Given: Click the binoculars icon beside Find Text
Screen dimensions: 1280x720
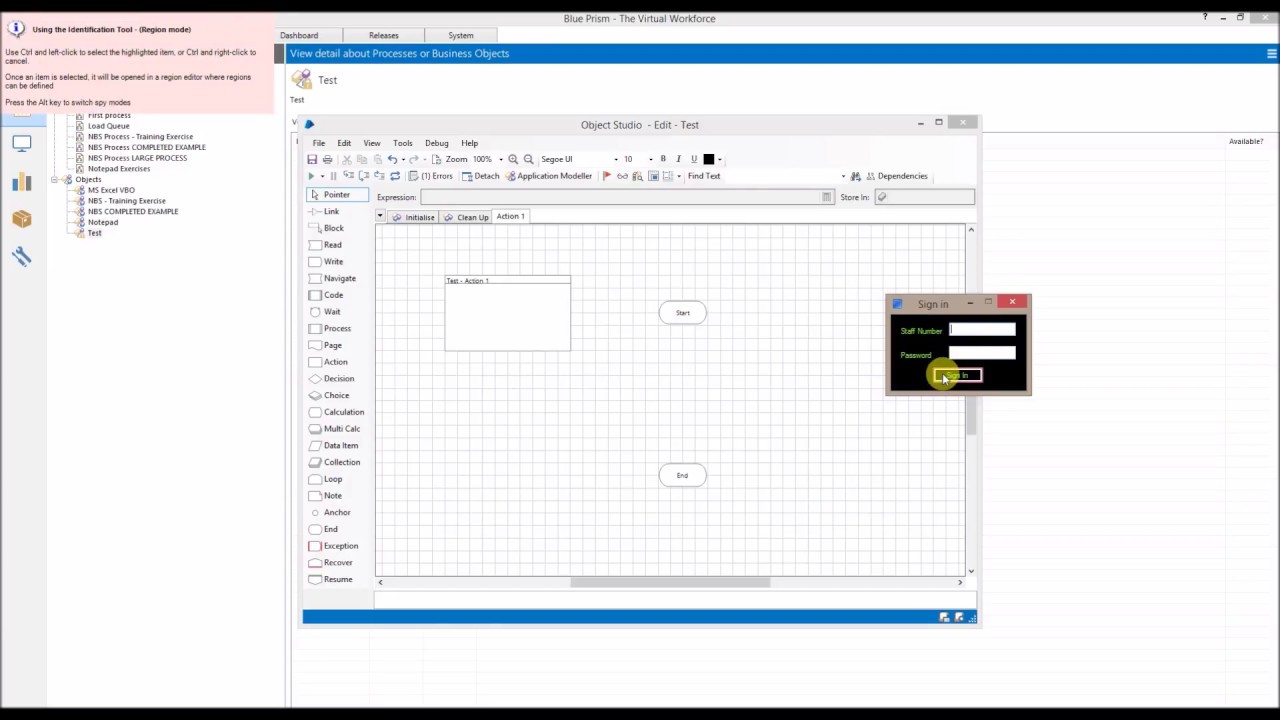Looking at the screenshot, I should [855, 176].
